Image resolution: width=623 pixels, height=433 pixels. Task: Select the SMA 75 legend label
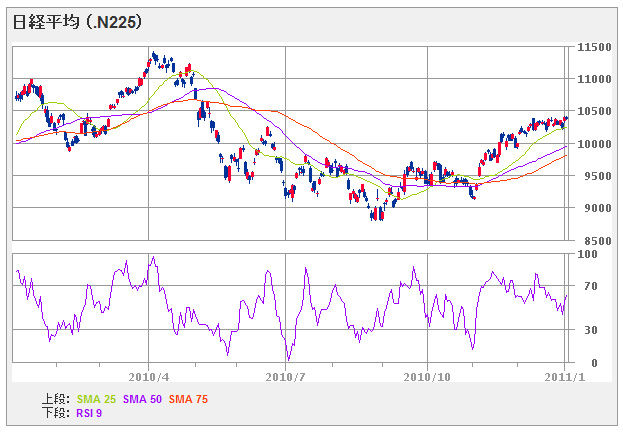tap(188, 399)
